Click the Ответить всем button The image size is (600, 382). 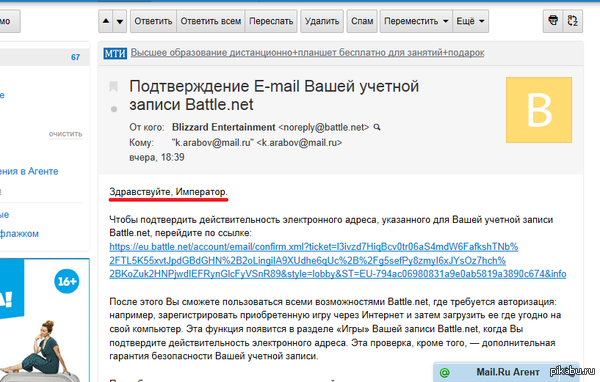coord(210,21)
